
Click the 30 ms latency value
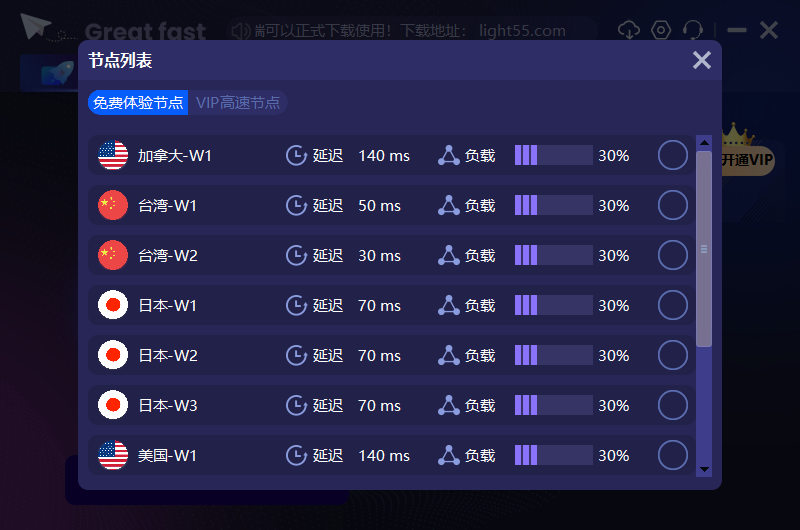tap(379, 256)
